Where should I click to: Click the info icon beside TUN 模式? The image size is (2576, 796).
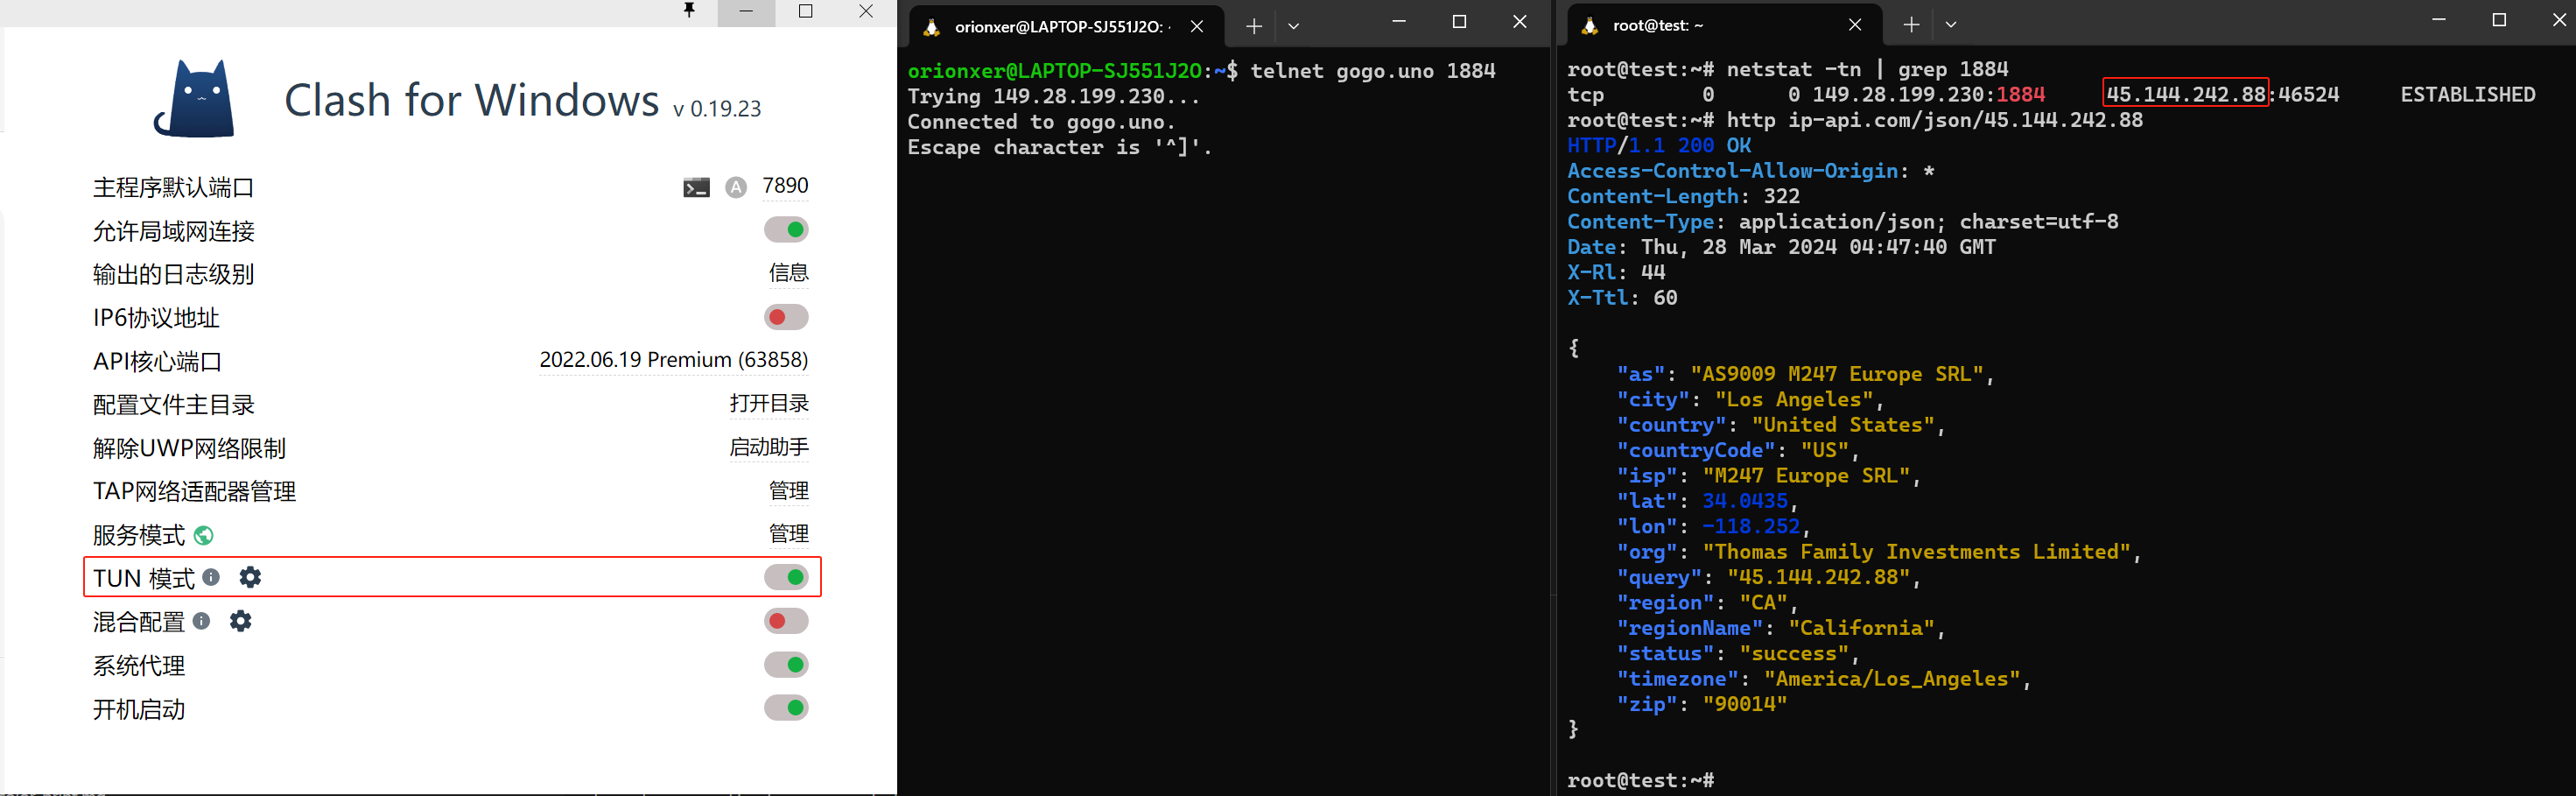click(211, 577)
